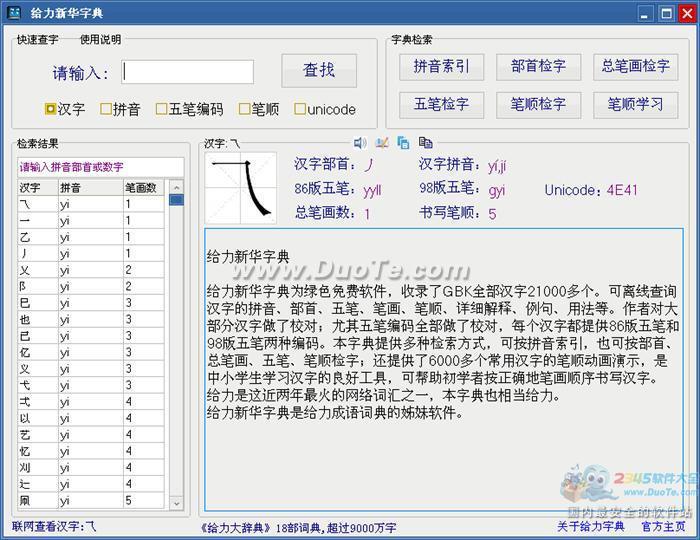Open the 使用说明 tab

[x=100, y=40]
